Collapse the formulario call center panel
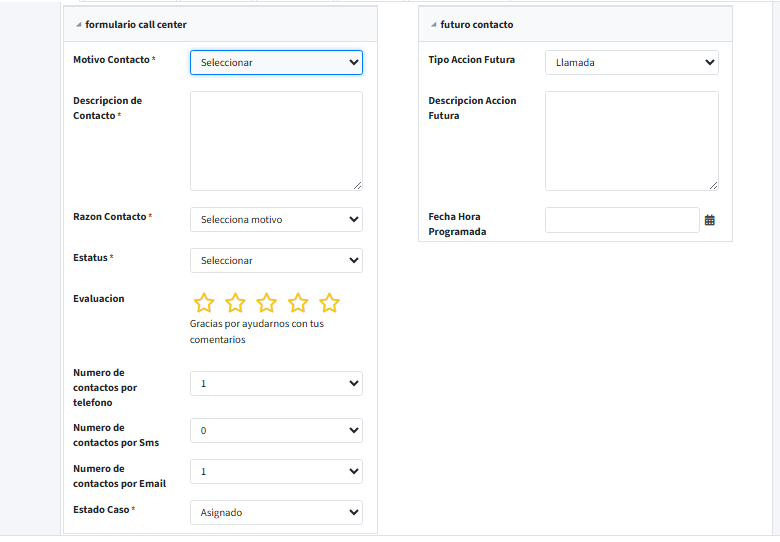This screenshot has width=780, height=542. 79,25
